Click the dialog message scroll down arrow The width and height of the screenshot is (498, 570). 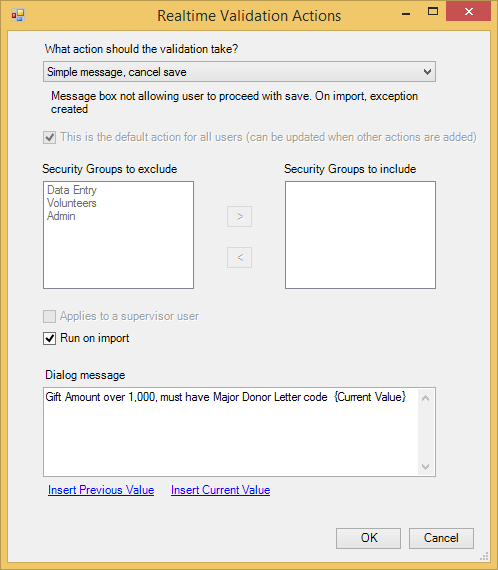(x=425, y=466)
